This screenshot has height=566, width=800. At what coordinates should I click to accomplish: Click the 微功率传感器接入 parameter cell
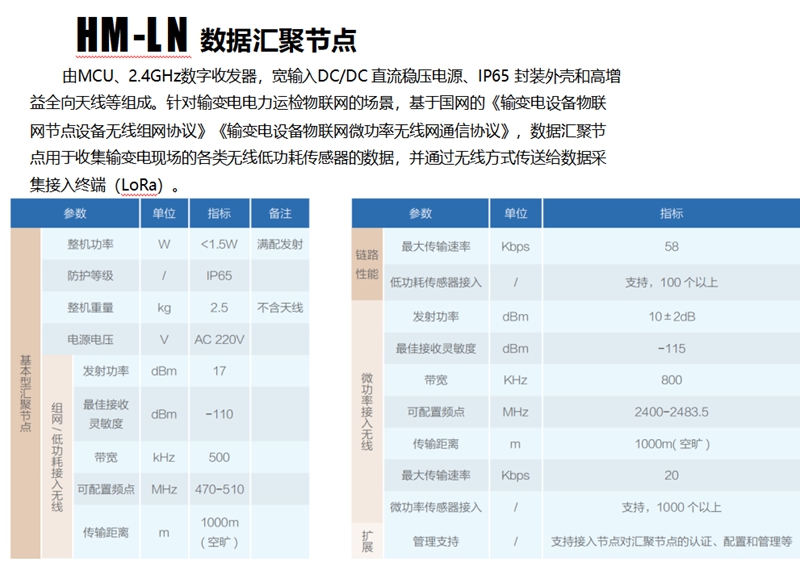pos(435,507)
